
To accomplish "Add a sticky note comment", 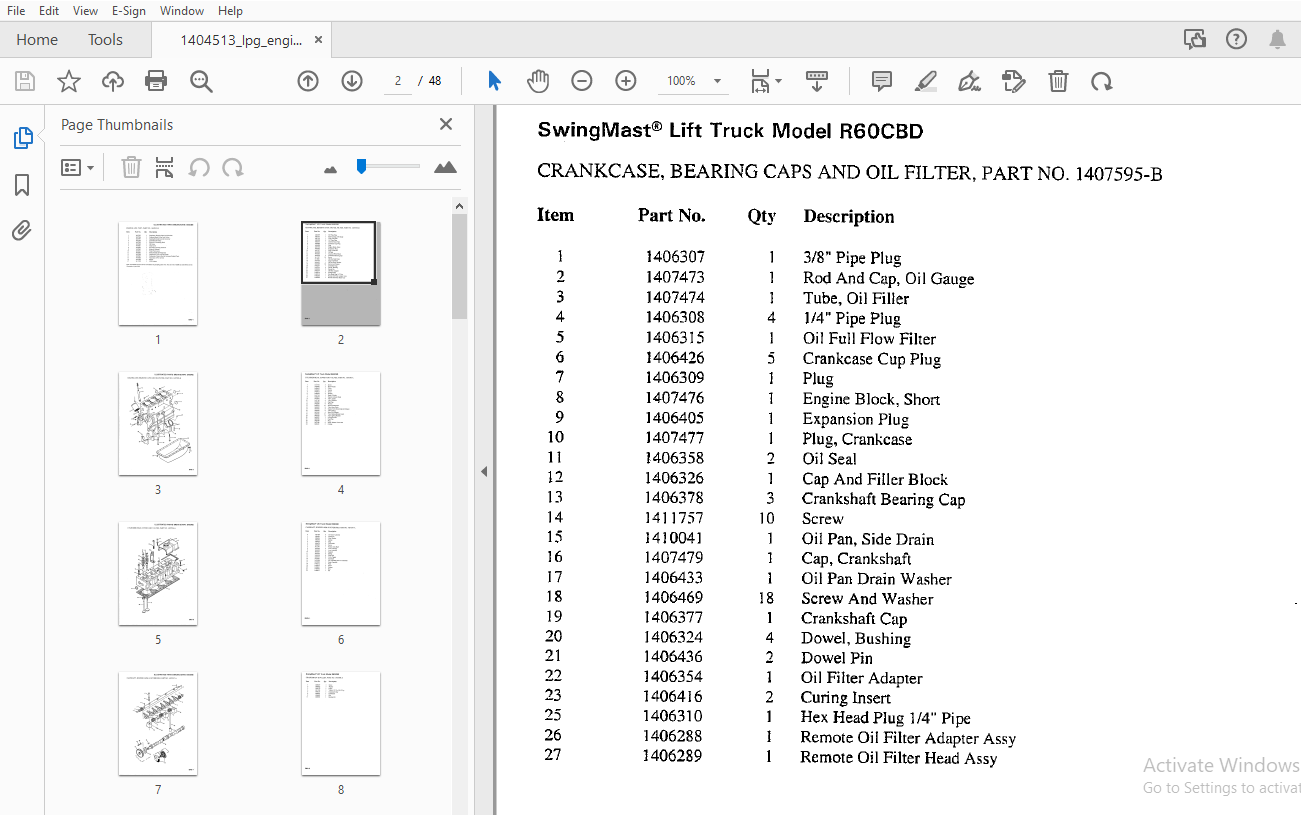I will 881,81.
